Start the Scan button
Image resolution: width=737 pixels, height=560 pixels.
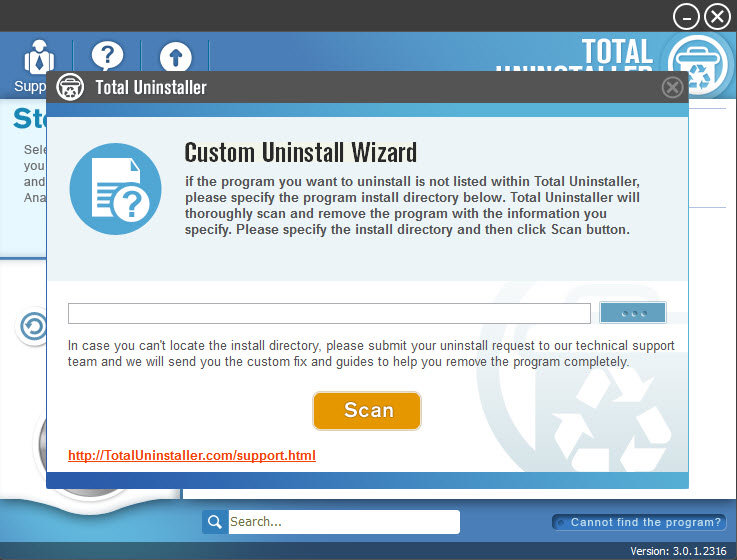[367, 410]
